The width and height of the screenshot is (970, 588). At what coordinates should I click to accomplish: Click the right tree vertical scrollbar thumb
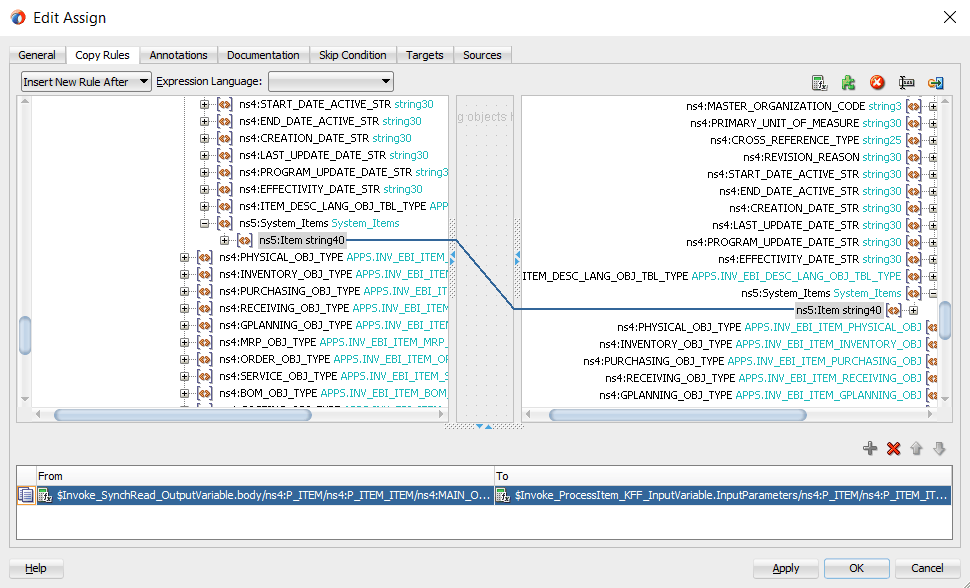click(x=945, y=320)
